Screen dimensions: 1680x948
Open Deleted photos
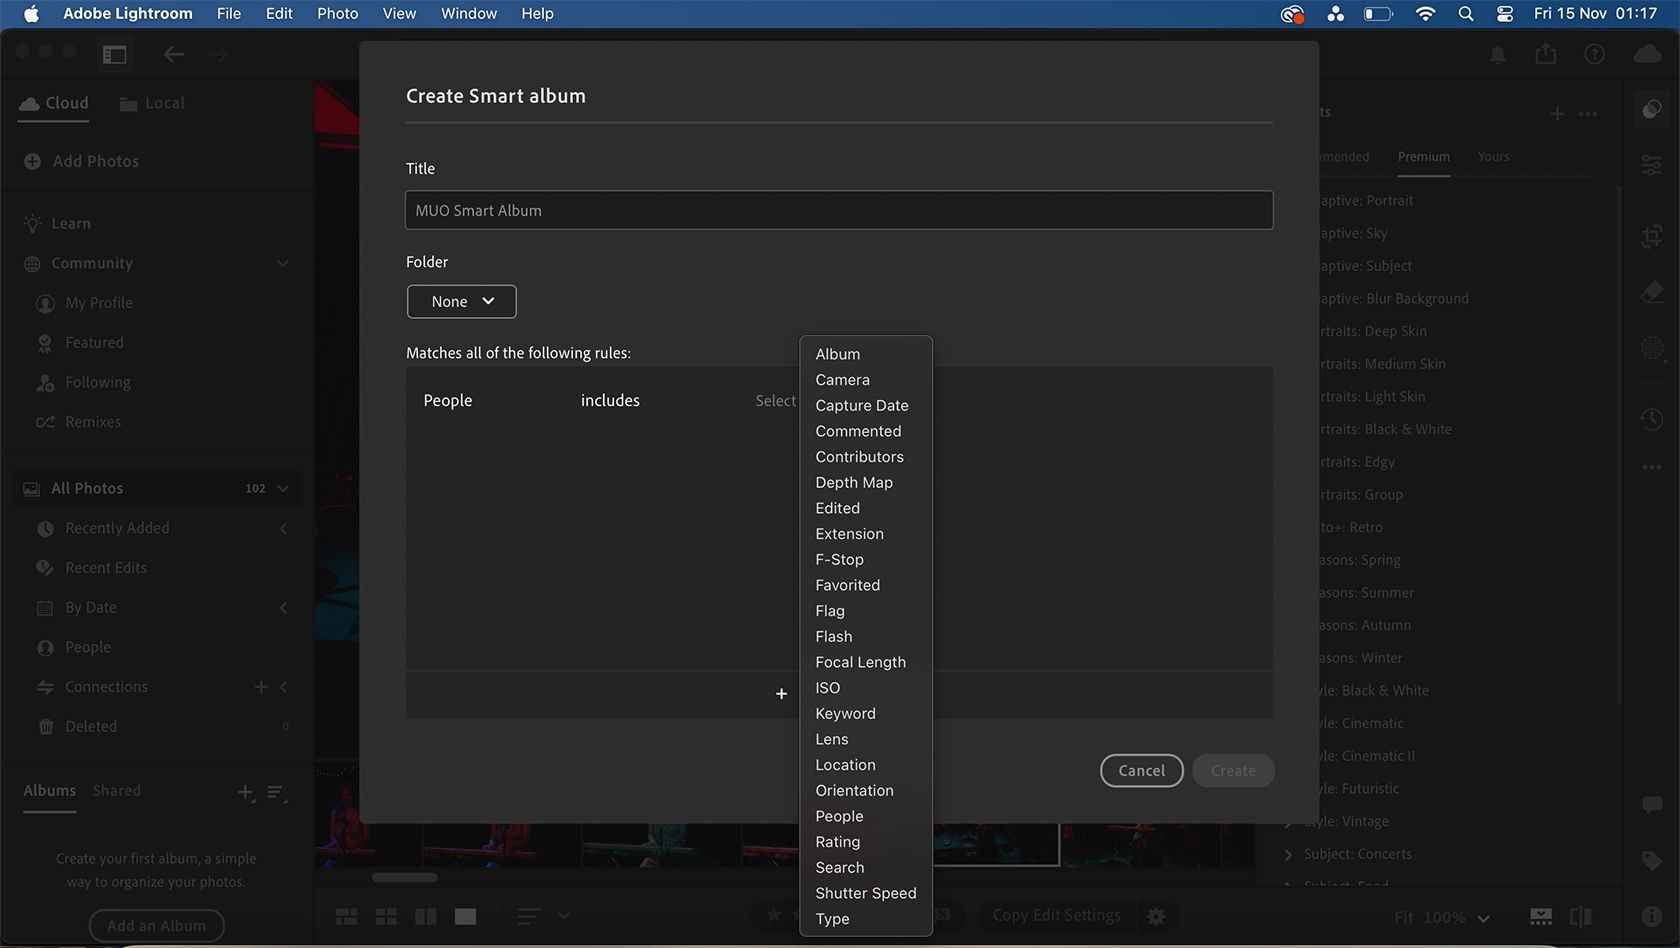pyautogui.click(x=78, y=726)
